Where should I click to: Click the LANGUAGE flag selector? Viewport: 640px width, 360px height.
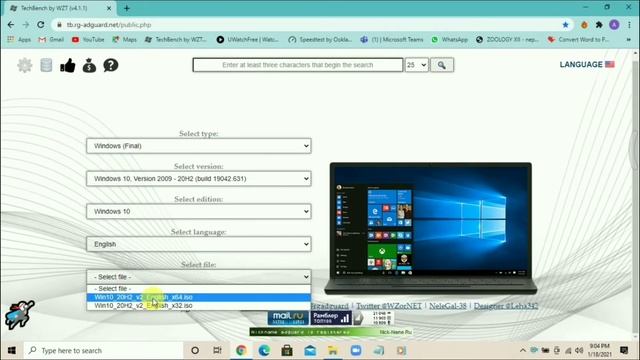587,64
